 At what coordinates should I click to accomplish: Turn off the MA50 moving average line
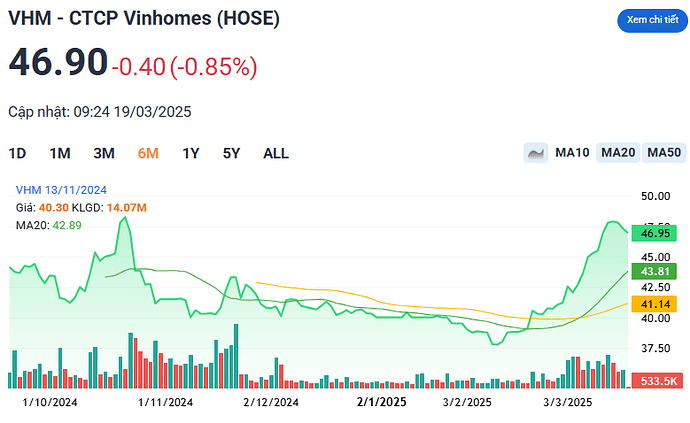tap(664, 153)
